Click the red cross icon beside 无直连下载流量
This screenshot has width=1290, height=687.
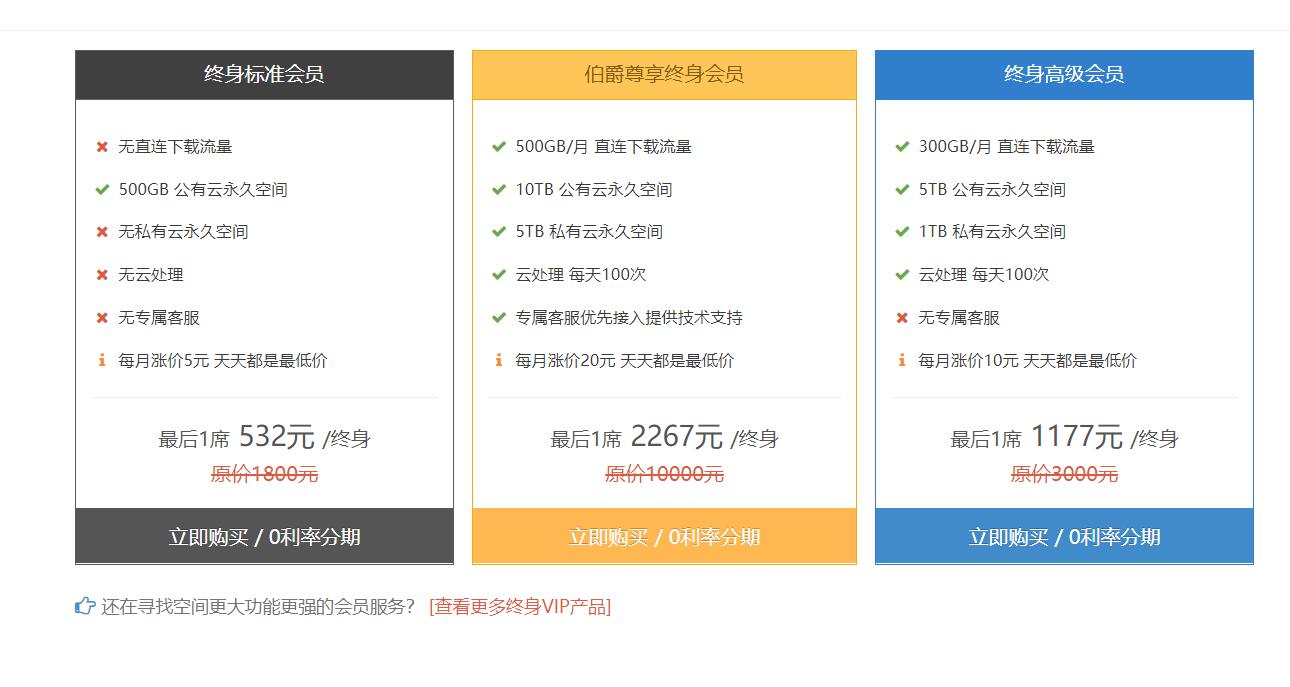click(101, 146)
